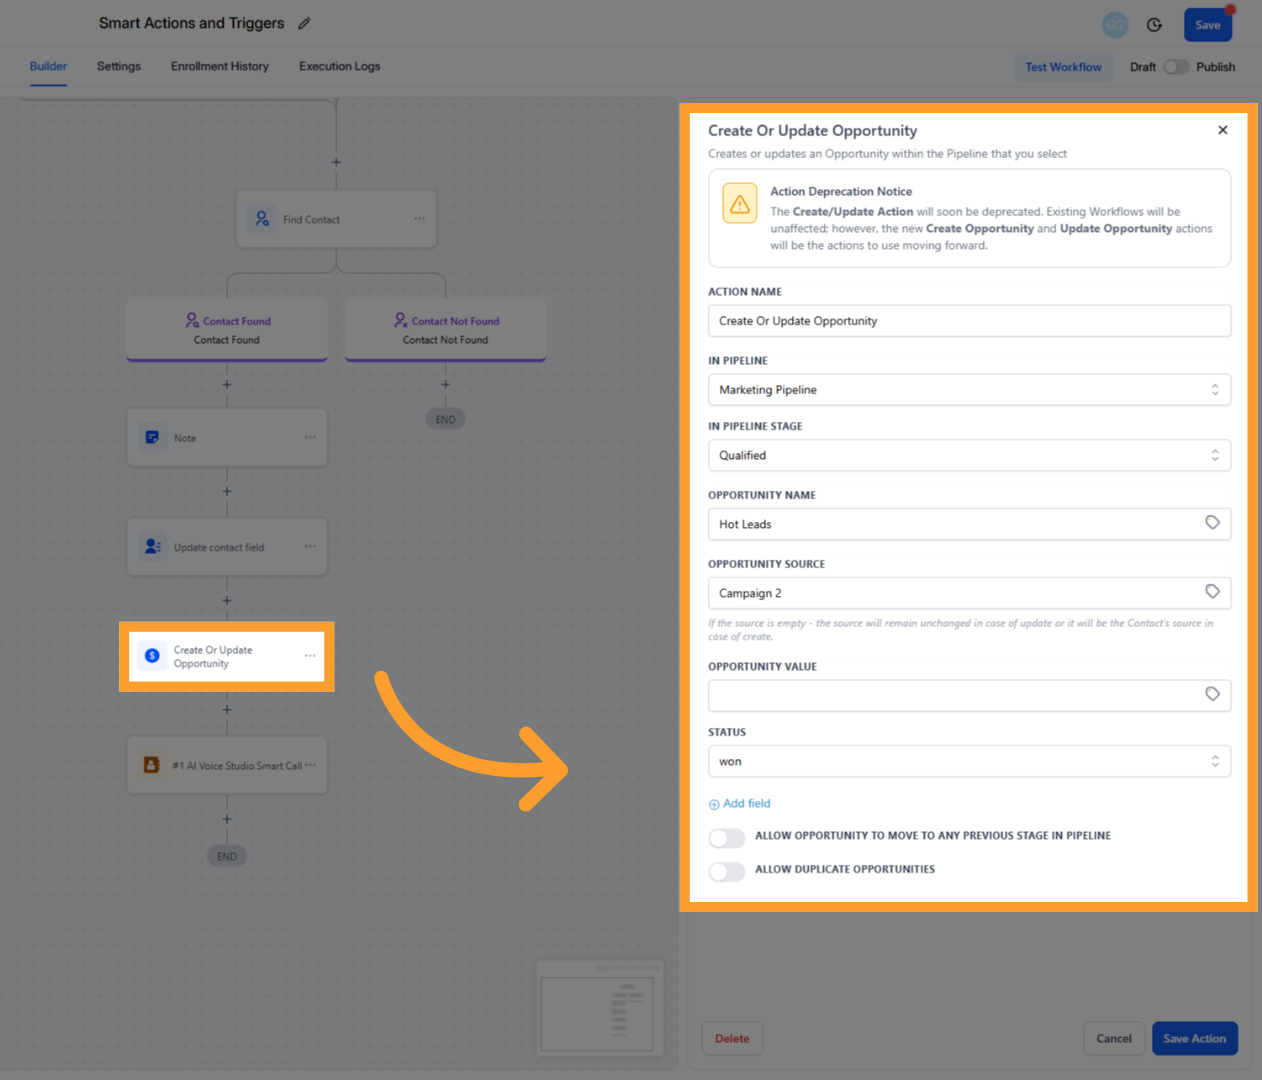Insert custom value tag in Opportunity Name

1212,523
